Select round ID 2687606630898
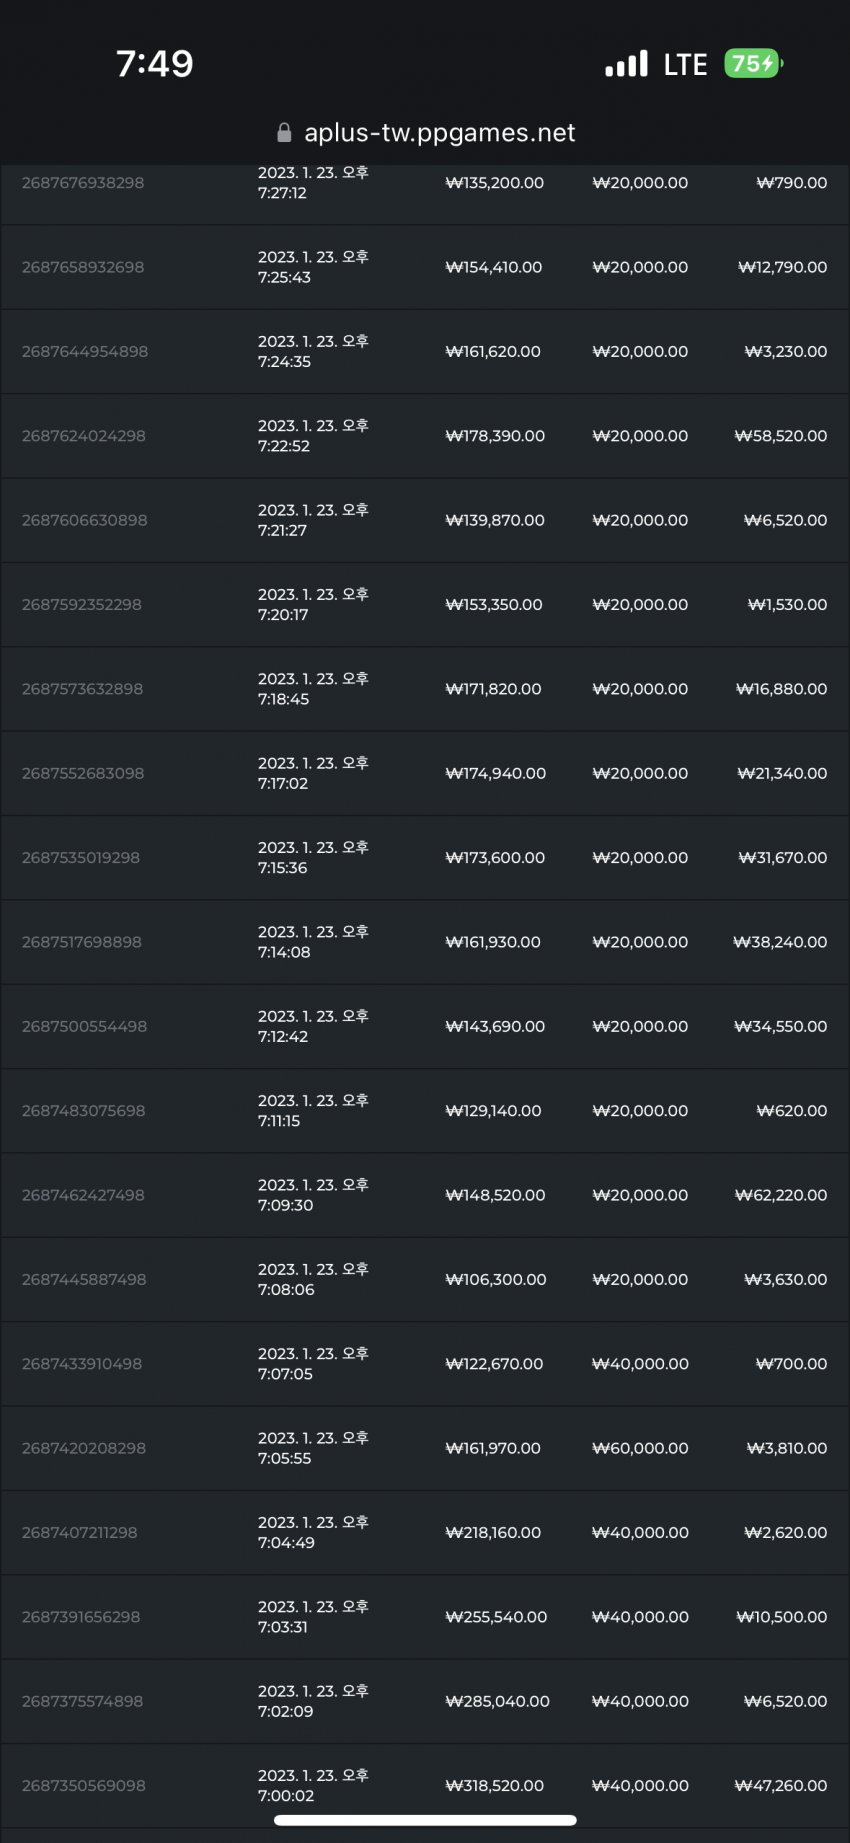 click(x=84, y=520)
